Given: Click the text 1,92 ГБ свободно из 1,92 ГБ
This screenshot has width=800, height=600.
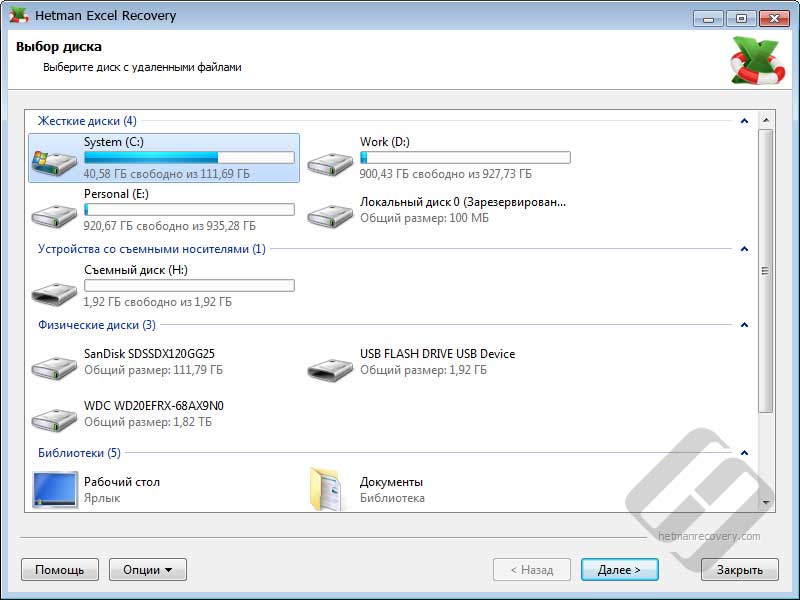Looking at the screenshot, I should (x=158, y=302).
